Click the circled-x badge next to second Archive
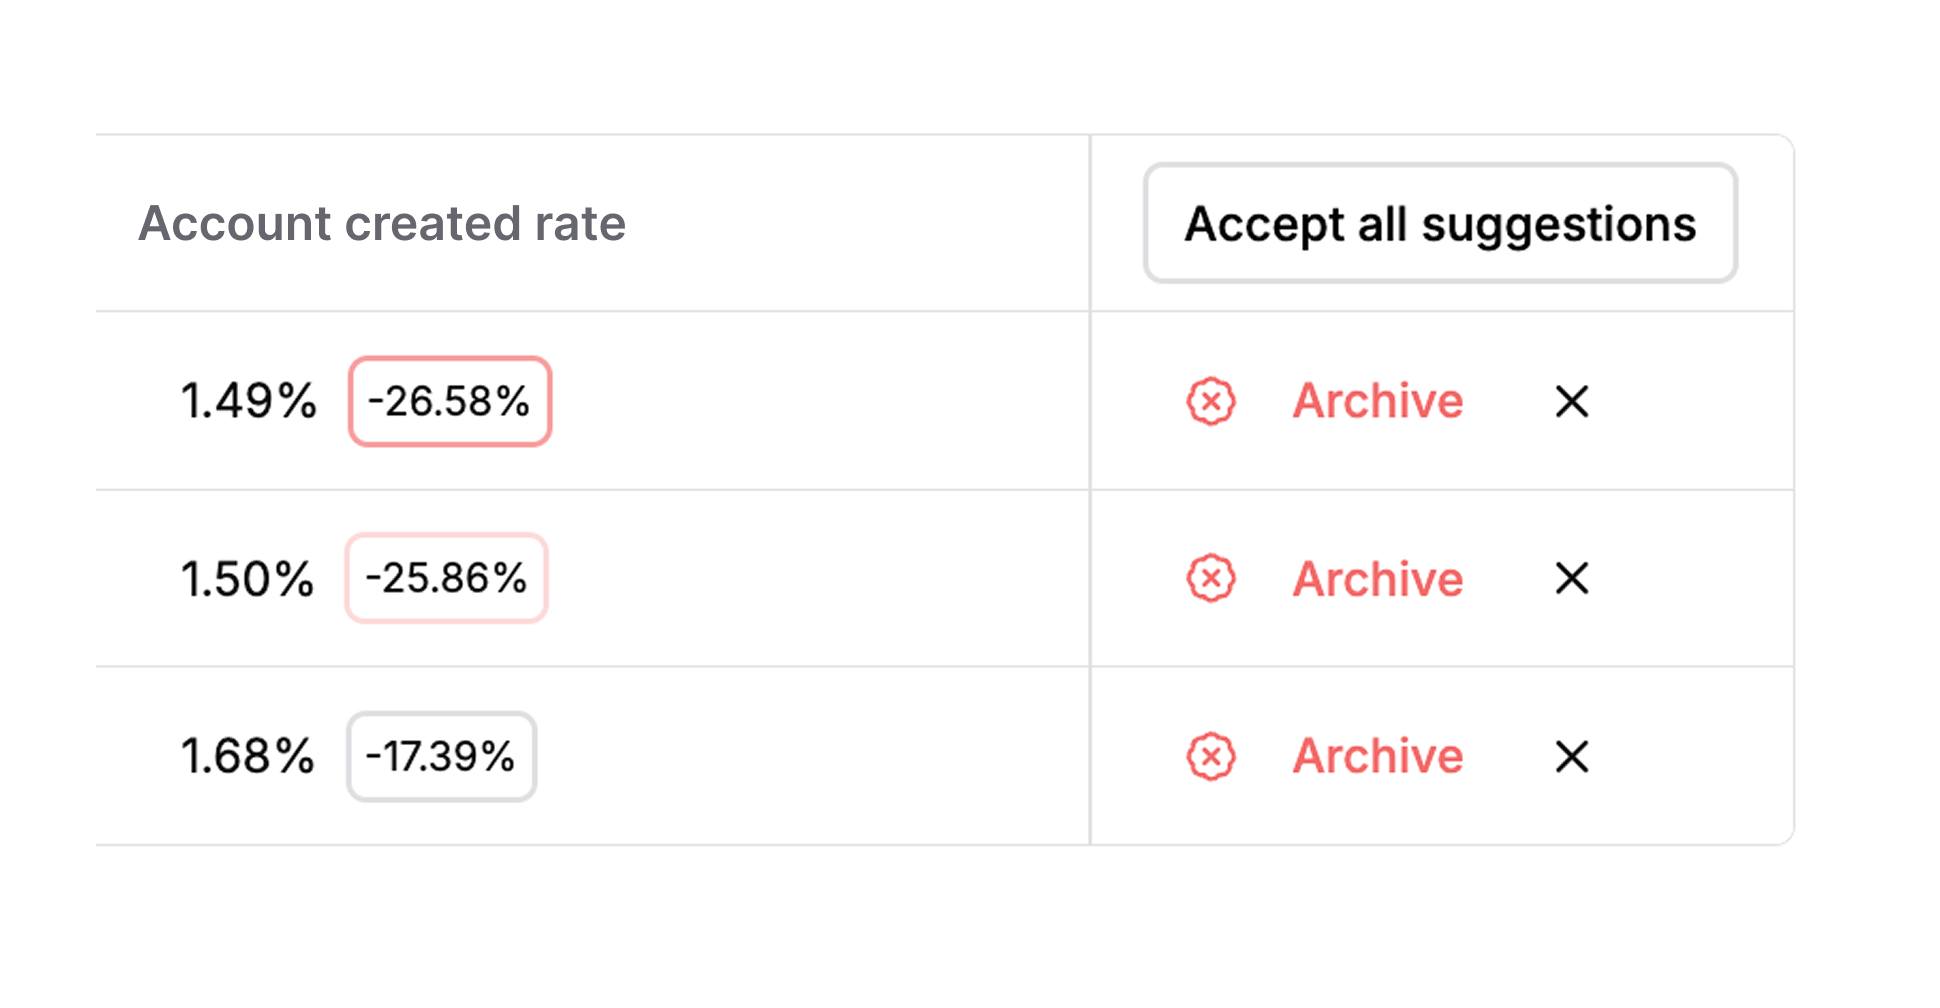Viewport: 1940px width, 1008px height. pos(1211,578)
